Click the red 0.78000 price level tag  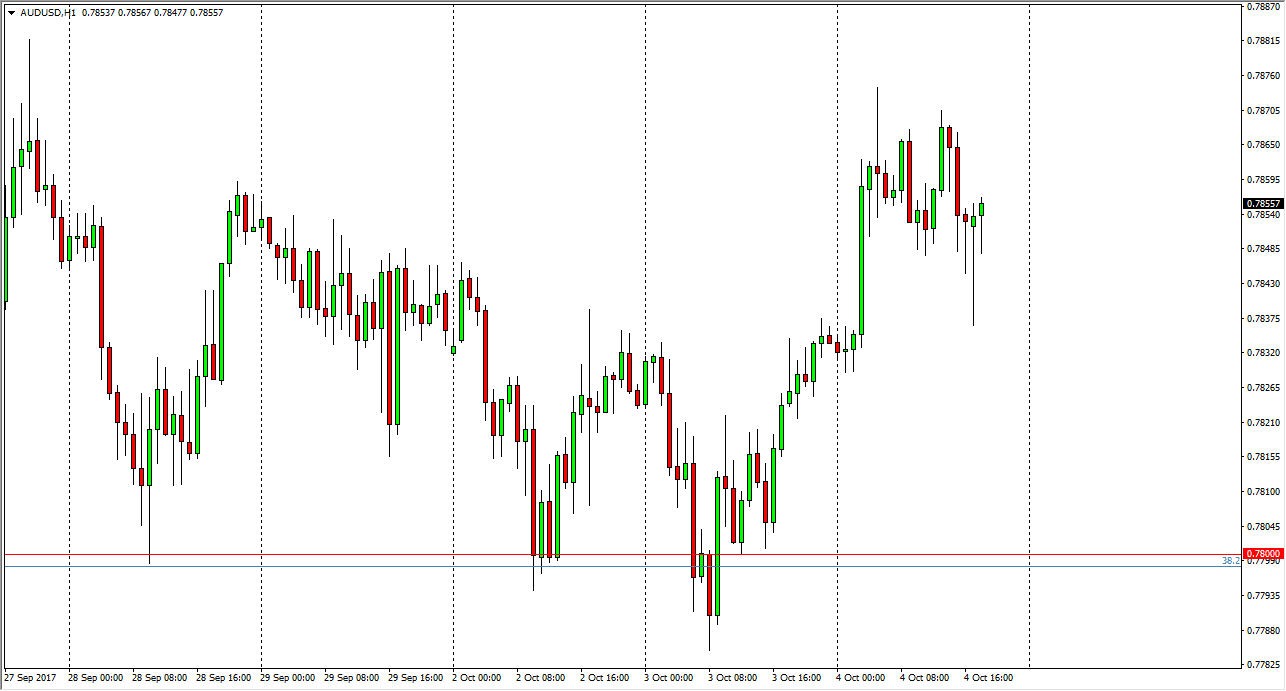(x=1263, y=553)
